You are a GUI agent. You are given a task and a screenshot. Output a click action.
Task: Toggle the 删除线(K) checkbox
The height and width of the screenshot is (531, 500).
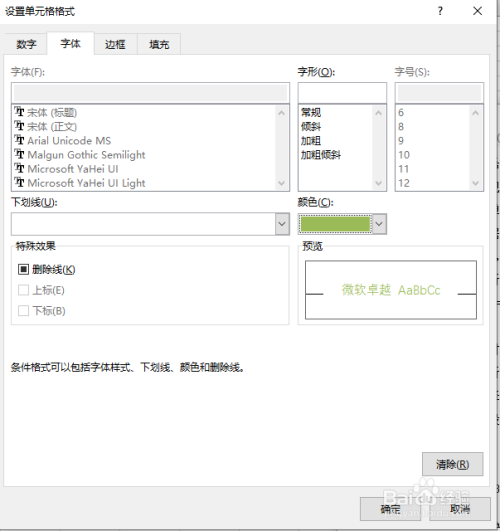[x=23, y=269]
